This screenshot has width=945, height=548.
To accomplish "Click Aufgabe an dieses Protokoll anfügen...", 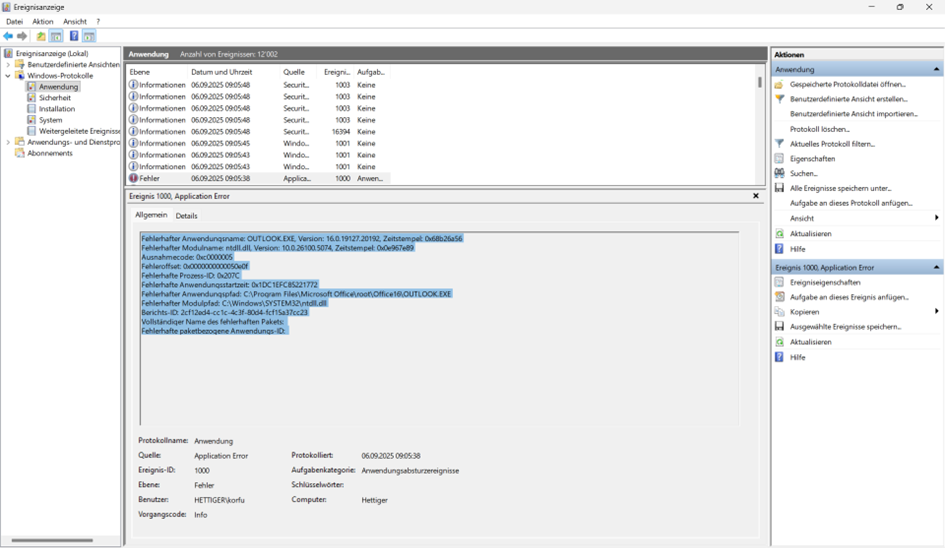I will 851,203.
